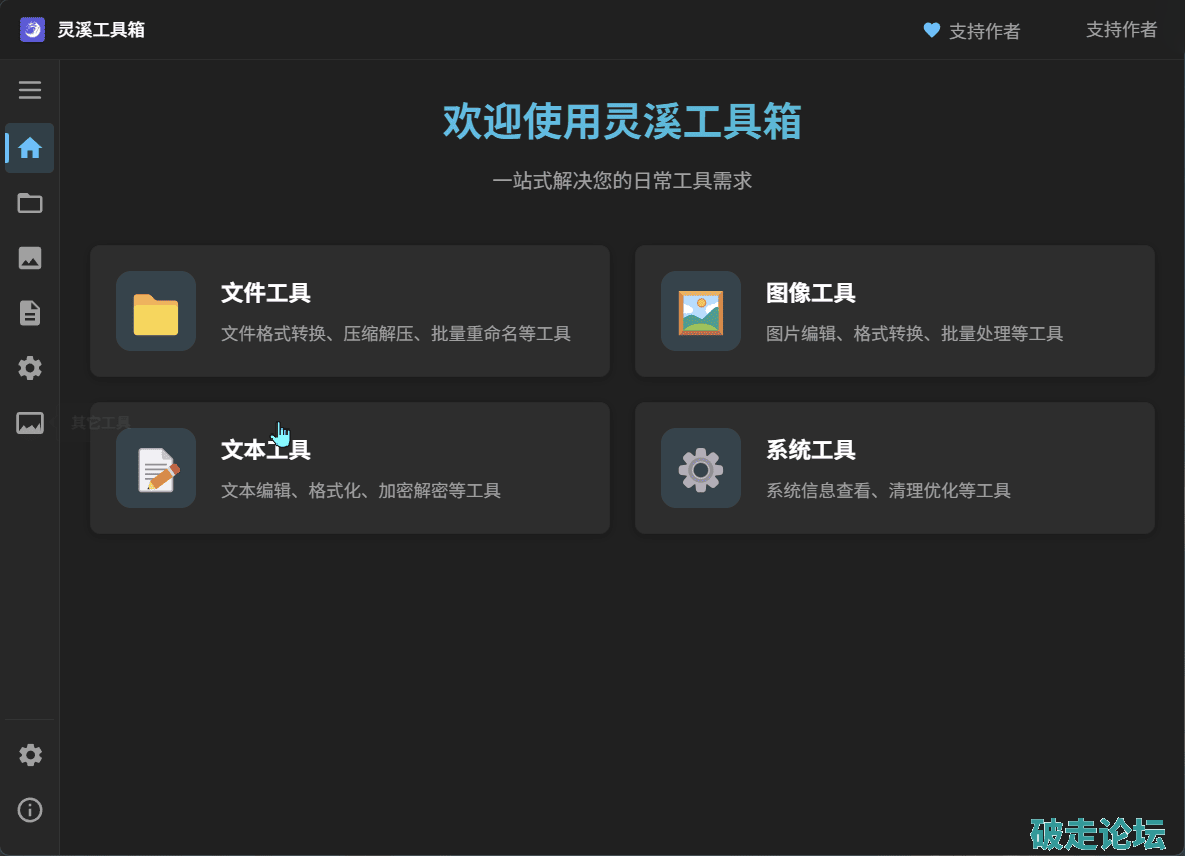Click the yellow folder icon in 文件工具
Viewport: 1185px width, 856px height.
156,312
